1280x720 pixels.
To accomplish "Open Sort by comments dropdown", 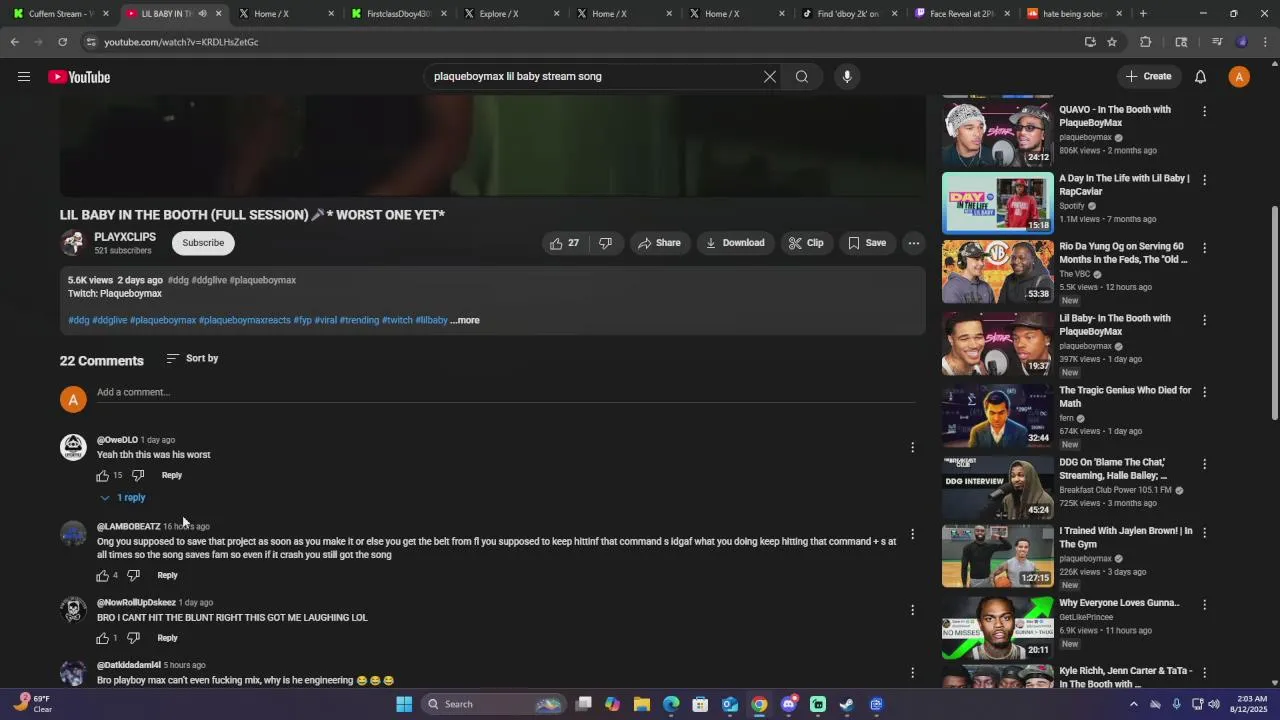I will click(192, 359).
